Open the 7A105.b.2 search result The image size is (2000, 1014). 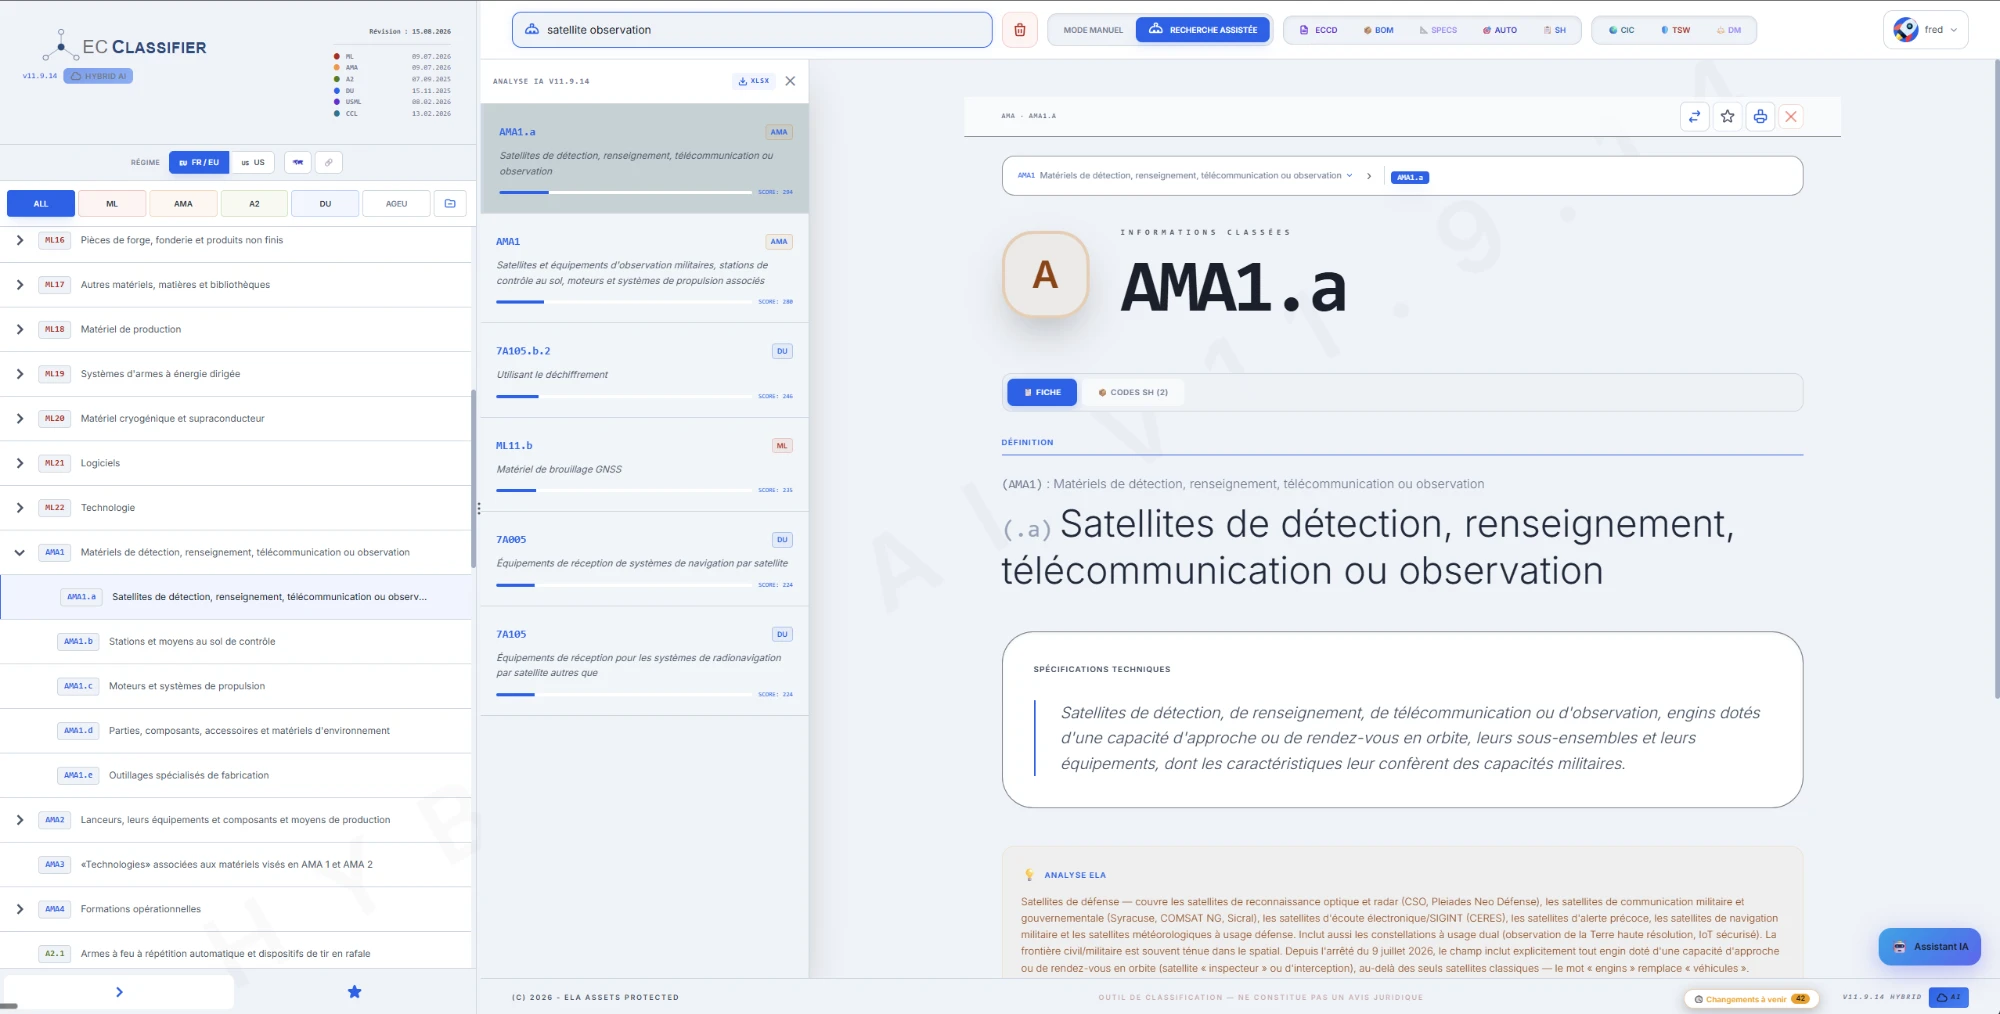pyautogui.click(x=644, y=370)
